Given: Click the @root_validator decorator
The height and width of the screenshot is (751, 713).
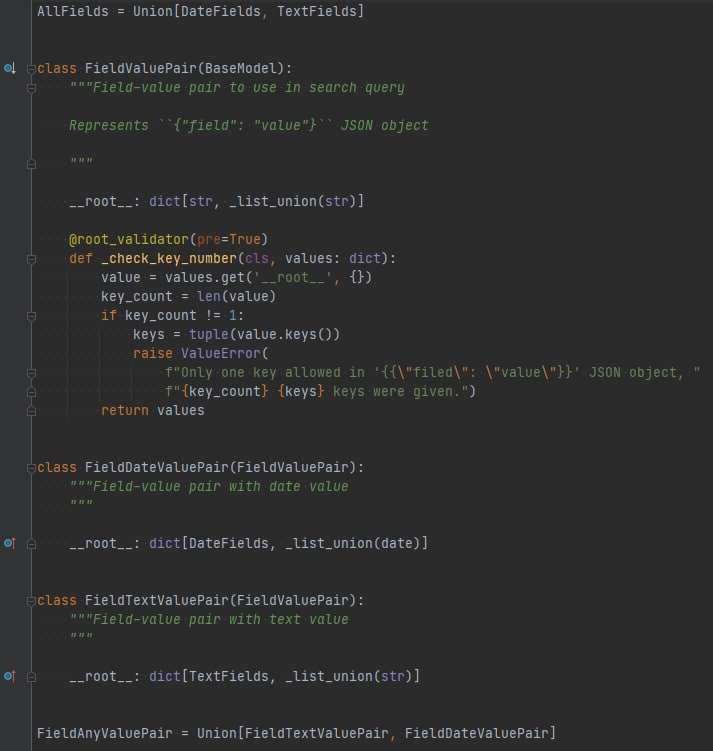Looking at the screenshot, I should click(x=129, y=239).
